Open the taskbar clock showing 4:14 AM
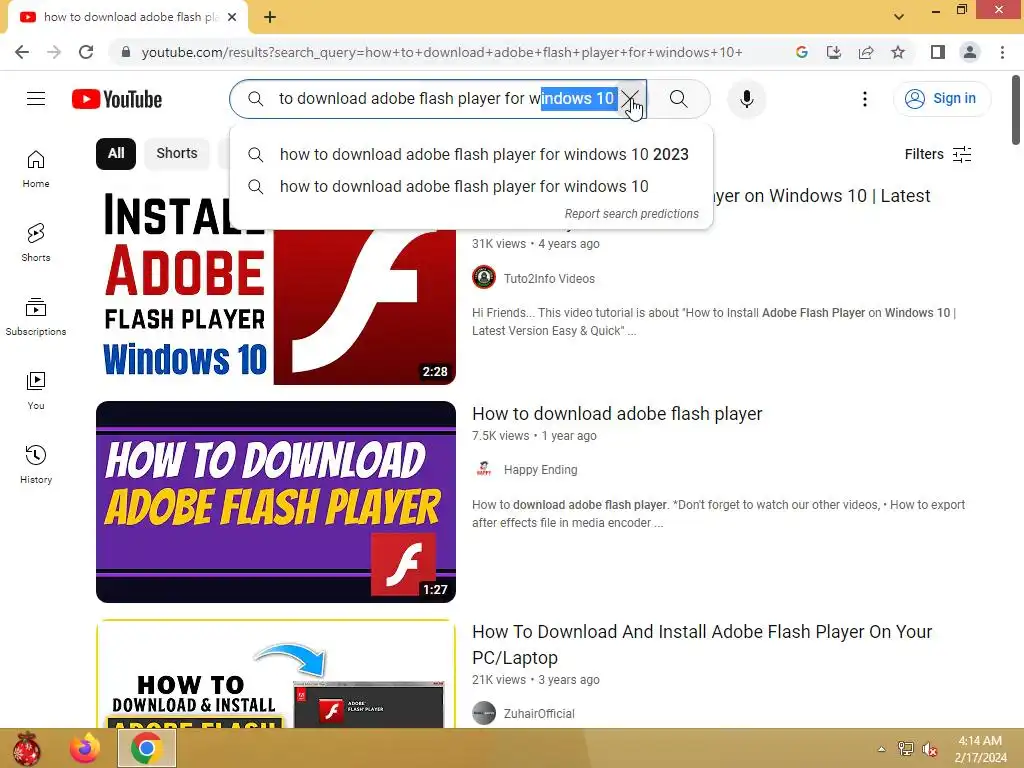The height and width of the screenshot is (768, 1024). [980, 749]
